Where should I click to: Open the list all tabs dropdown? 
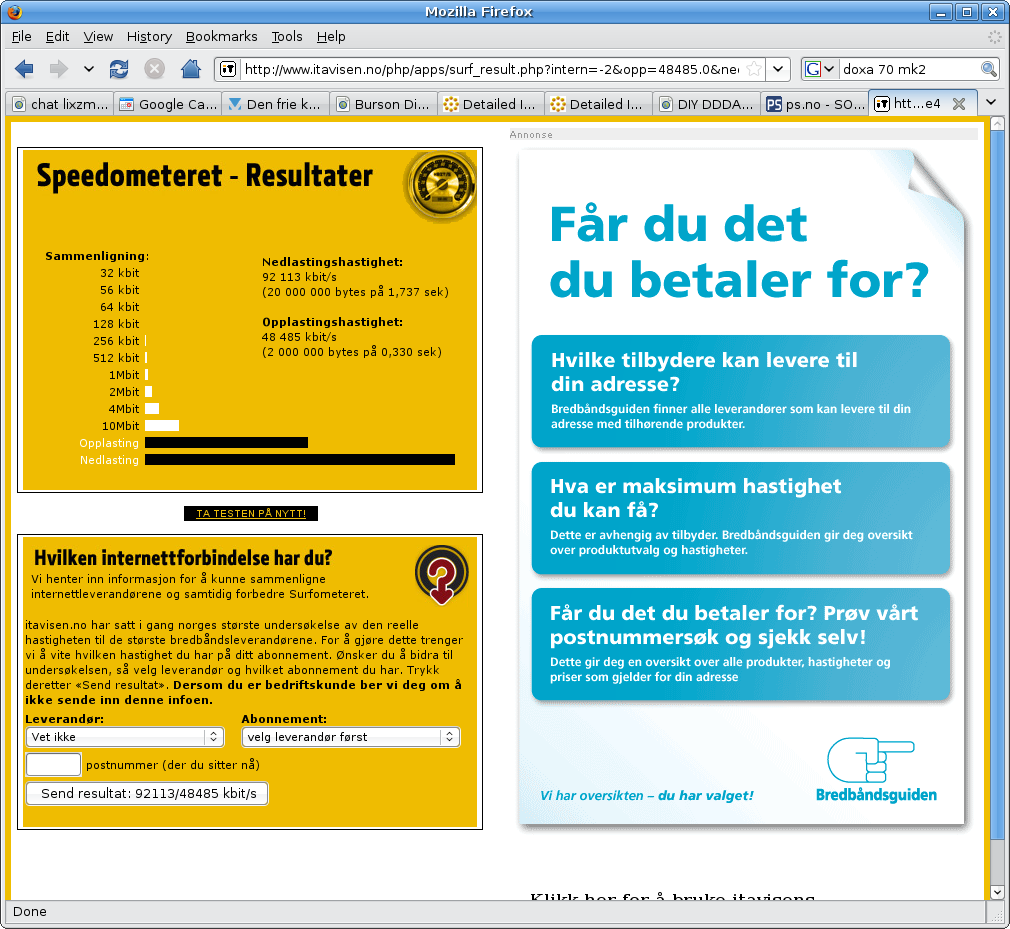[991, 102]
